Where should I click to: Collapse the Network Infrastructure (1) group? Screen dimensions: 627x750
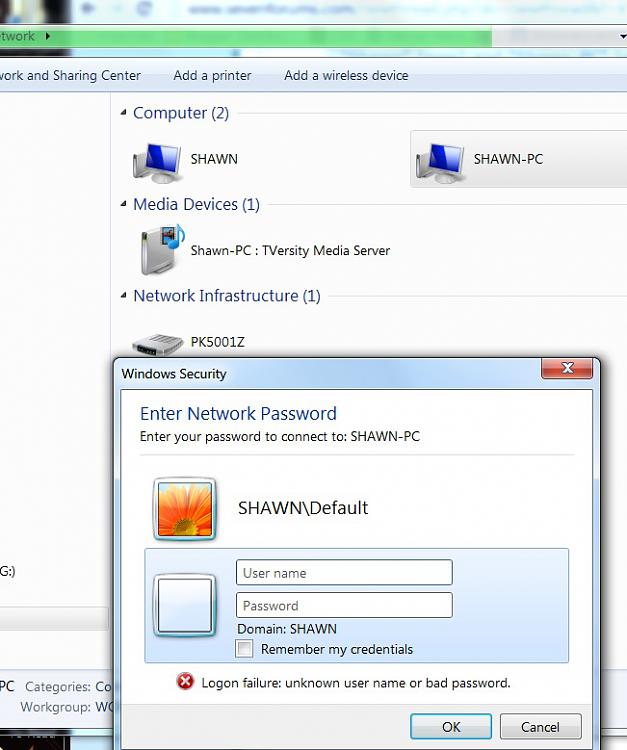pyautogui.click(x=123, y=295)
